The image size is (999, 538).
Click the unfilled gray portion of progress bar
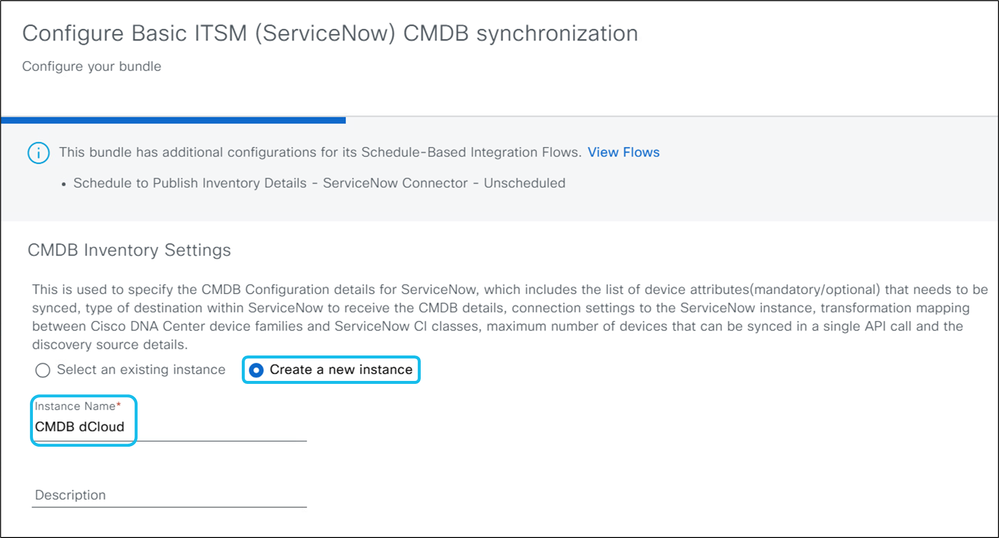click(x=670, y=120)
